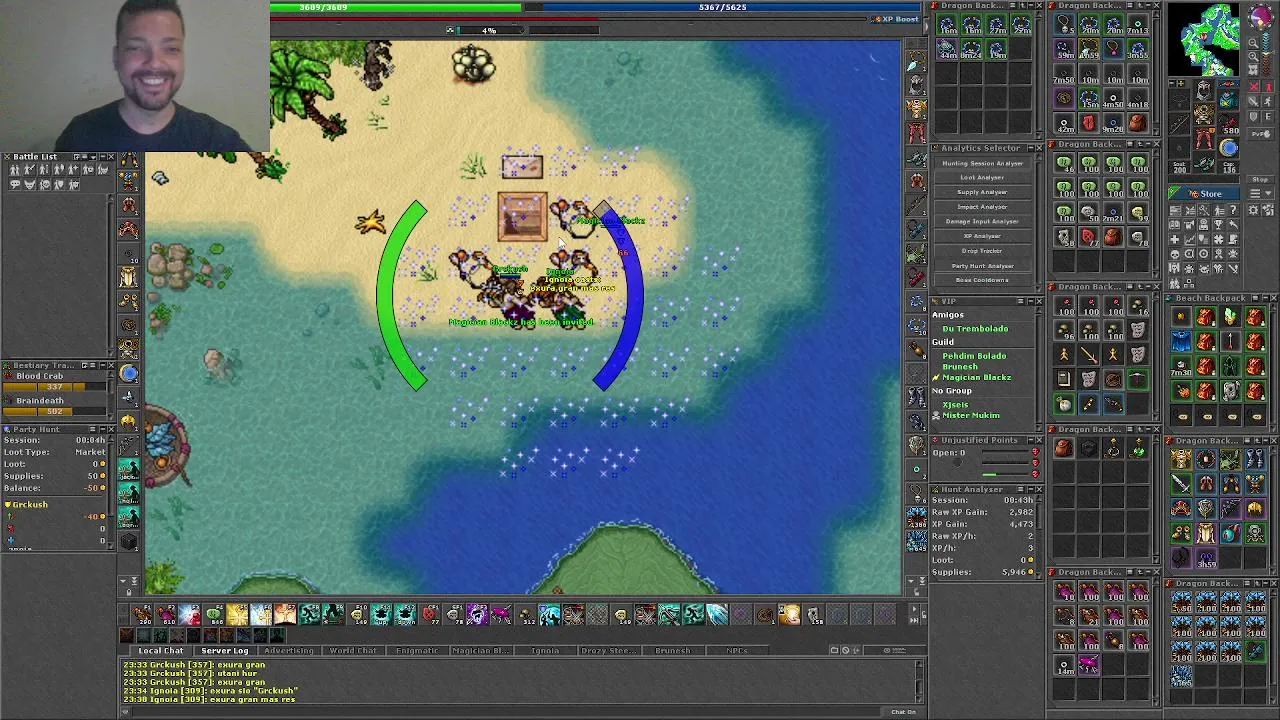Click the green health bar
This screenshot has width=1280, height=720.
394,7
